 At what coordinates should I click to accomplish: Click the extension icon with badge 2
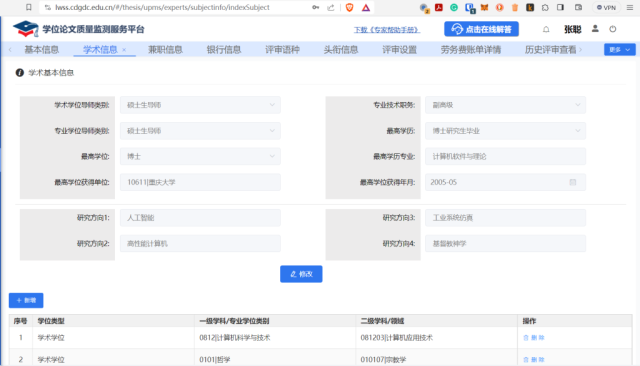pyautogui.click(x=424, y=8)
